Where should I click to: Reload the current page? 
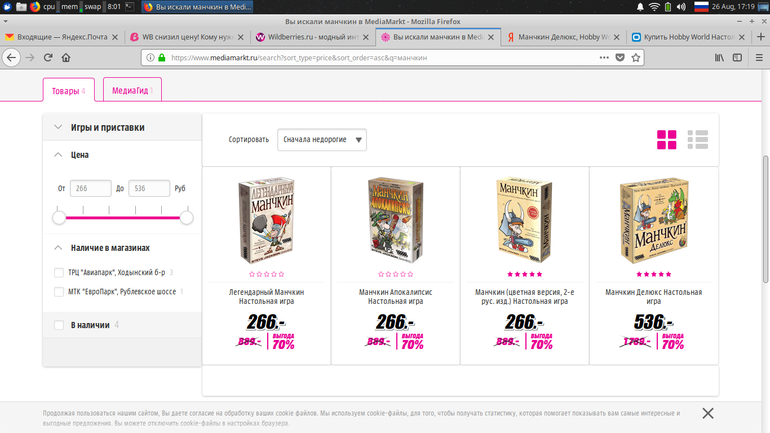[48, 57]
